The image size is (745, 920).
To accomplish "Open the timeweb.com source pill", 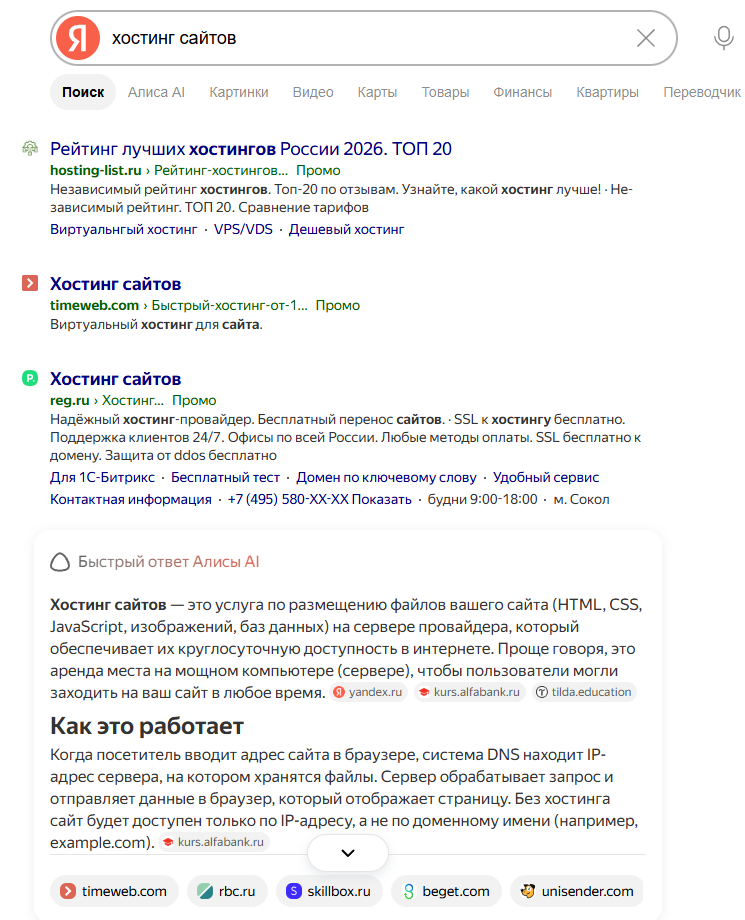I will click(113, 891).
